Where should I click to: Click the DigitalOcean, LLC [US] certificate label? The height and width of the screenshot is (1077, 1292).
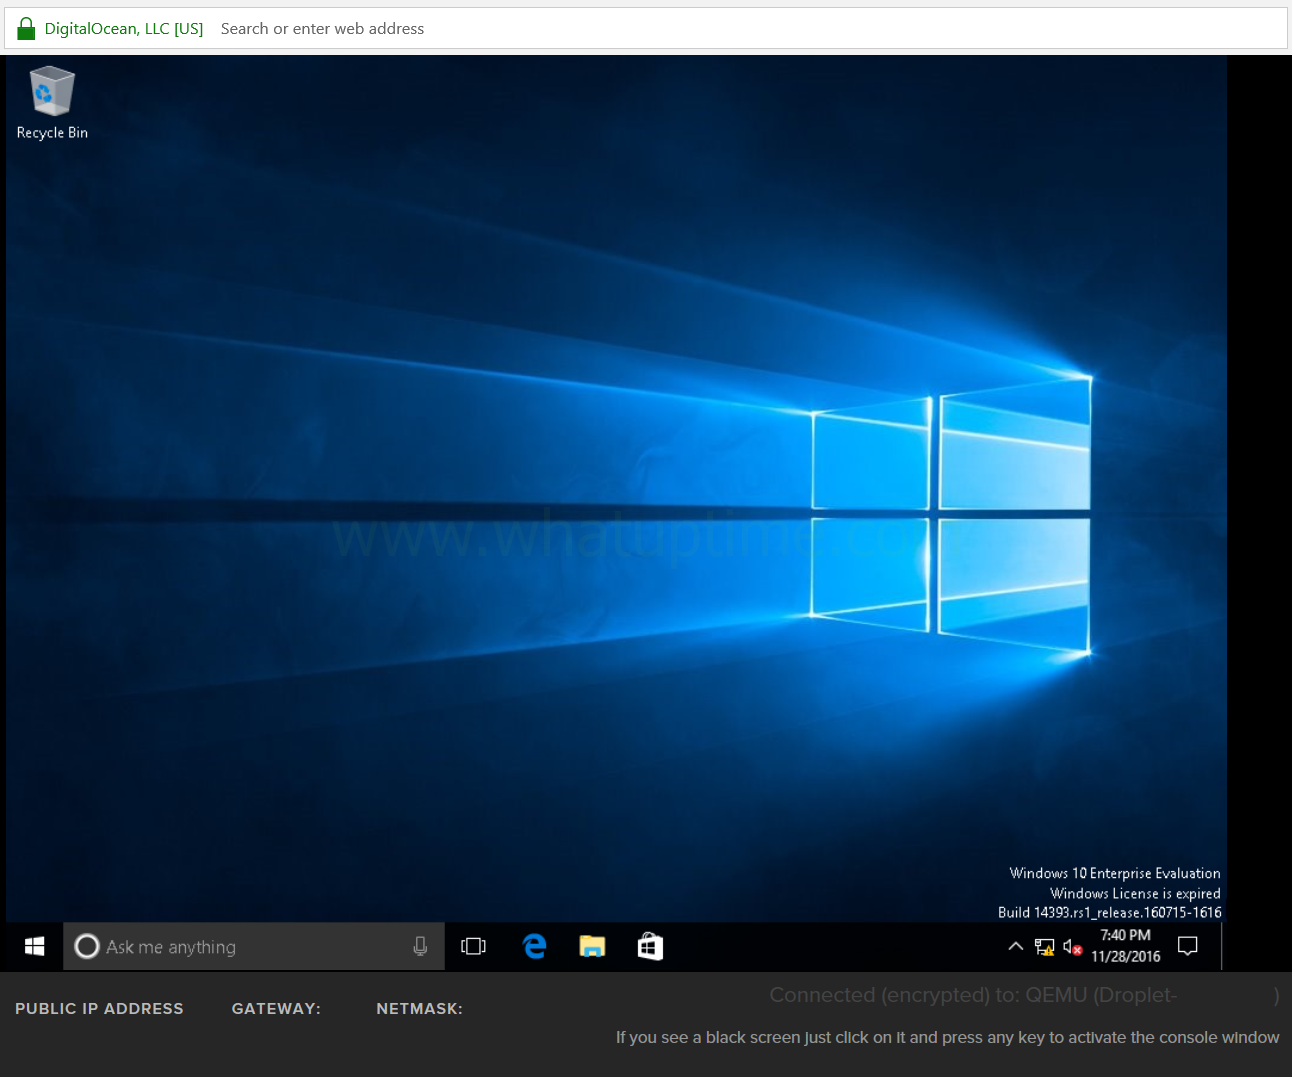click(124, 29)
